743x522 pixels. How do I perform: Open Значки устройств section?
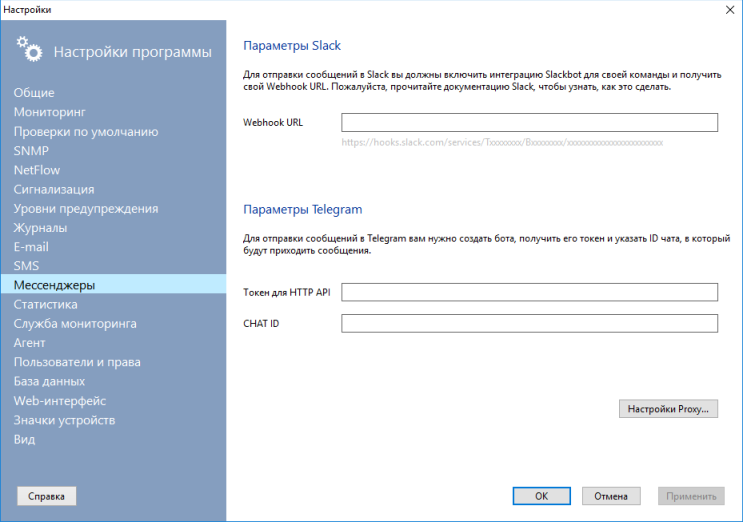(x=64, y=420)
